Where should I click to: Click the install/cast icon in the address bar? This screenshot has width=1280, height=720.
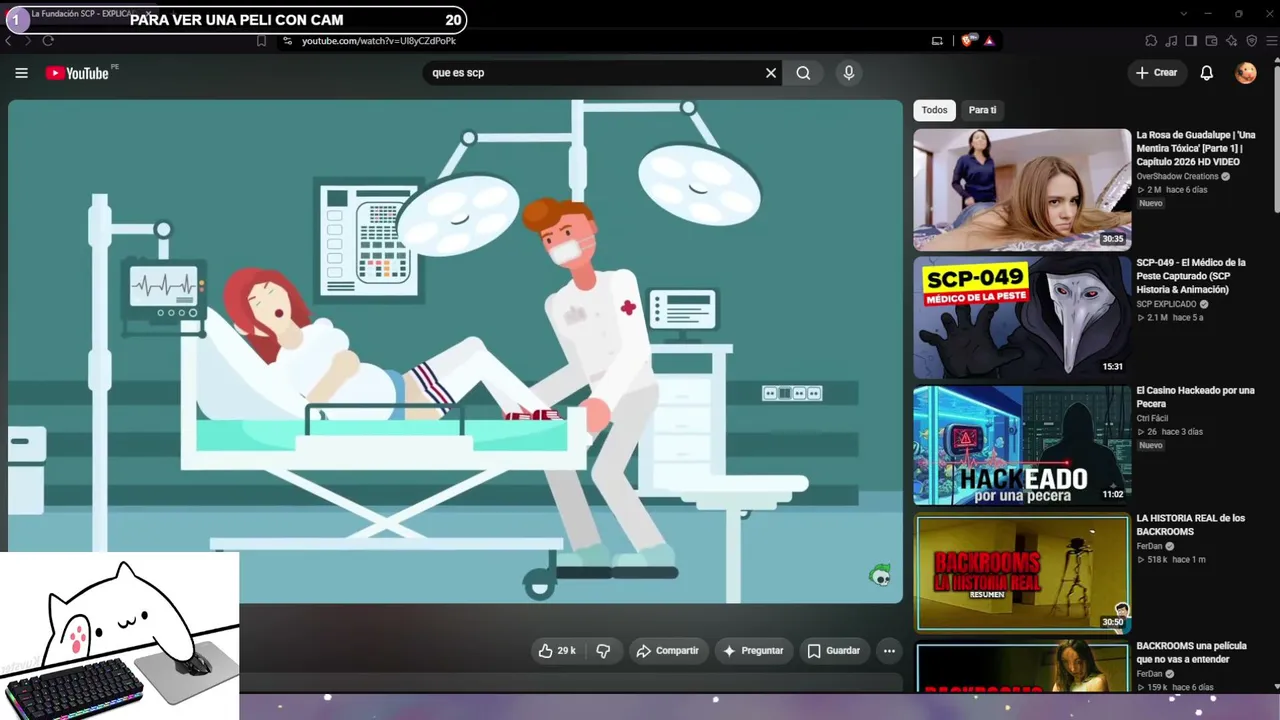pos(937,41)
